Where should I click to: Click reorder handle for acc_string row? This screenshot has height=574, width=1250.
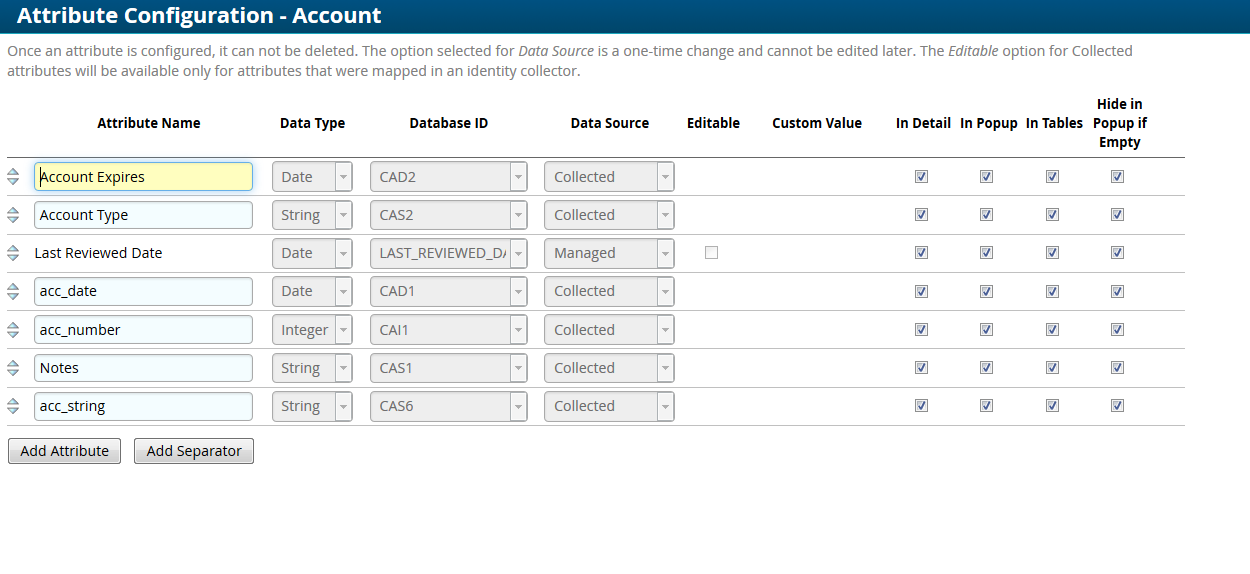[x=13, y=406]
